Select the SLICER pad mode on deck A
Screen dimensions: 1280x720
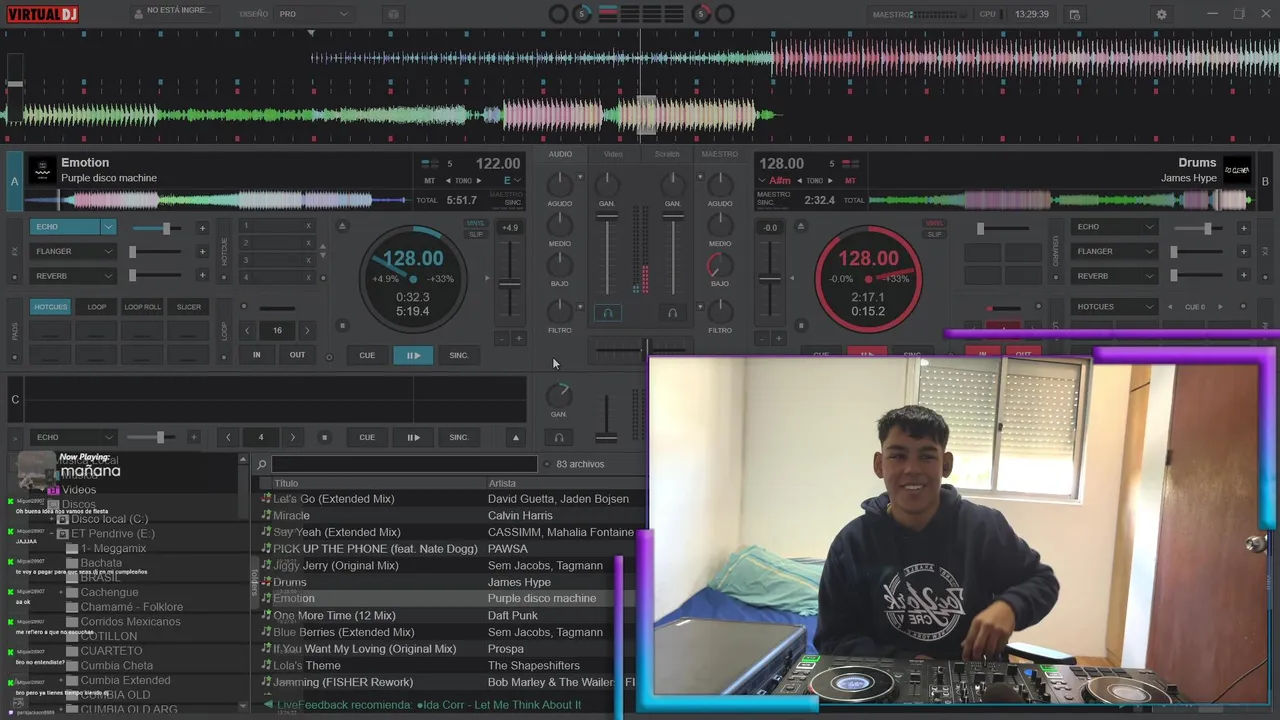point(189,307)
